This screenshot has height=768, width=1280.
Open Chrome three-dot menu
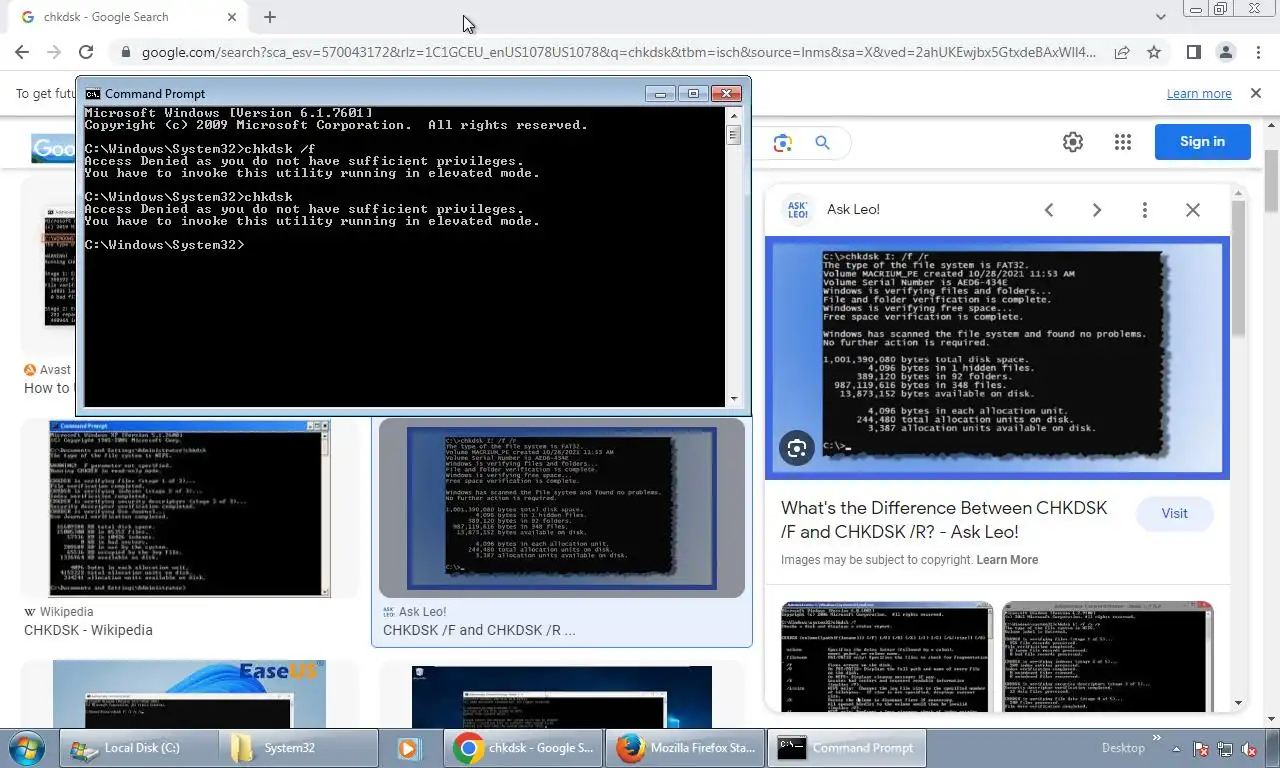(x=1258, y=52)
